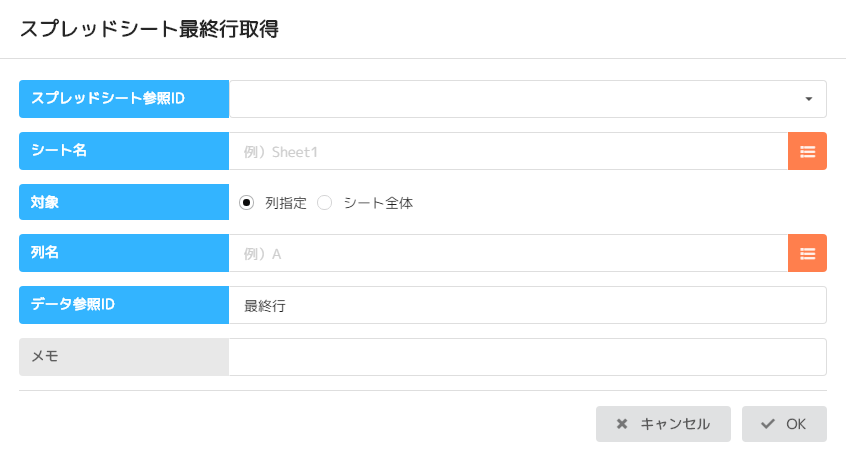Click the checkmark icon on OK
This screenshot has height=463, width=846.
[x=768, y=424]
